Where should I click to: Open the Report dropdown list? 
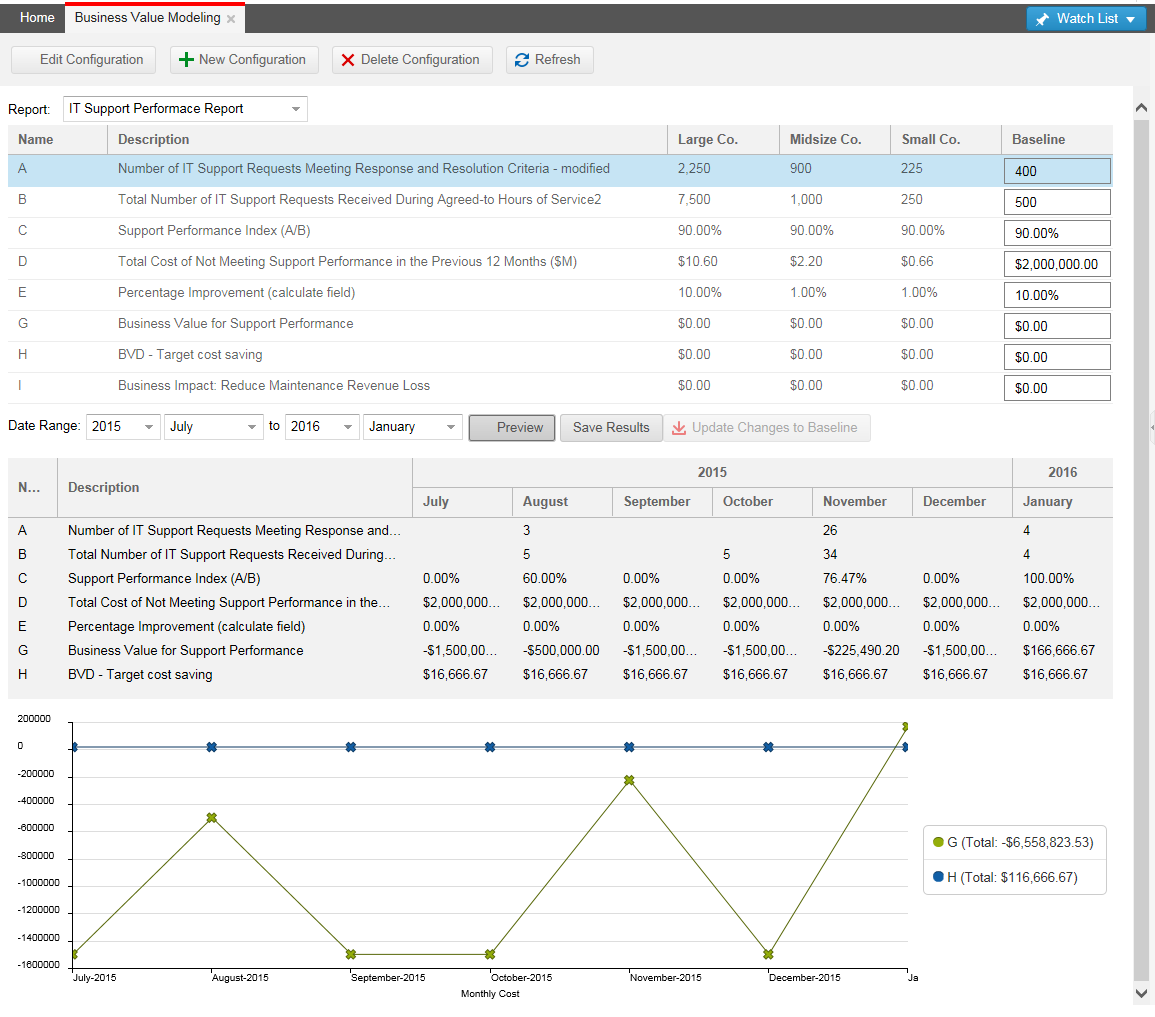coord(295,109)
